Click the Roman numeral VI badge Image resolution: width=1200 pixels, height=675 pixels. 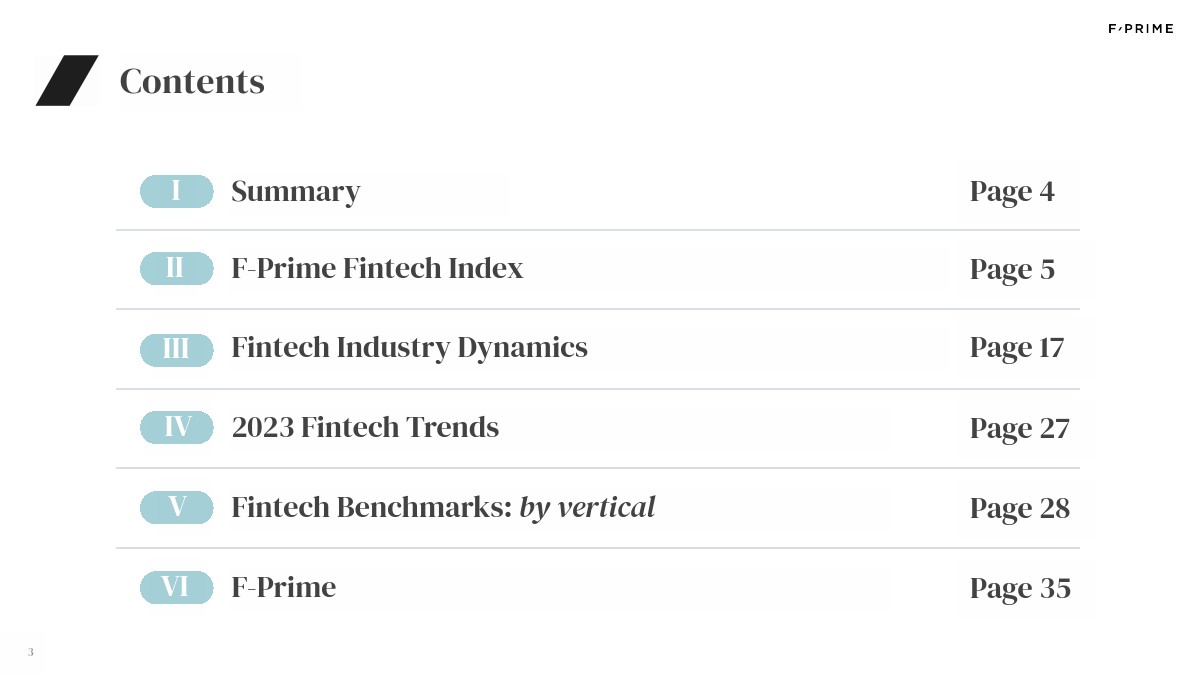[177, 587]
